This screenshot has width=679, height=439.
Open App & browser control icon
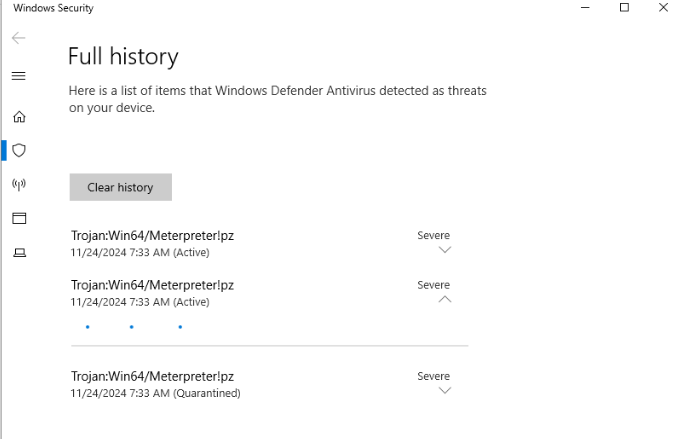point(19,218)
